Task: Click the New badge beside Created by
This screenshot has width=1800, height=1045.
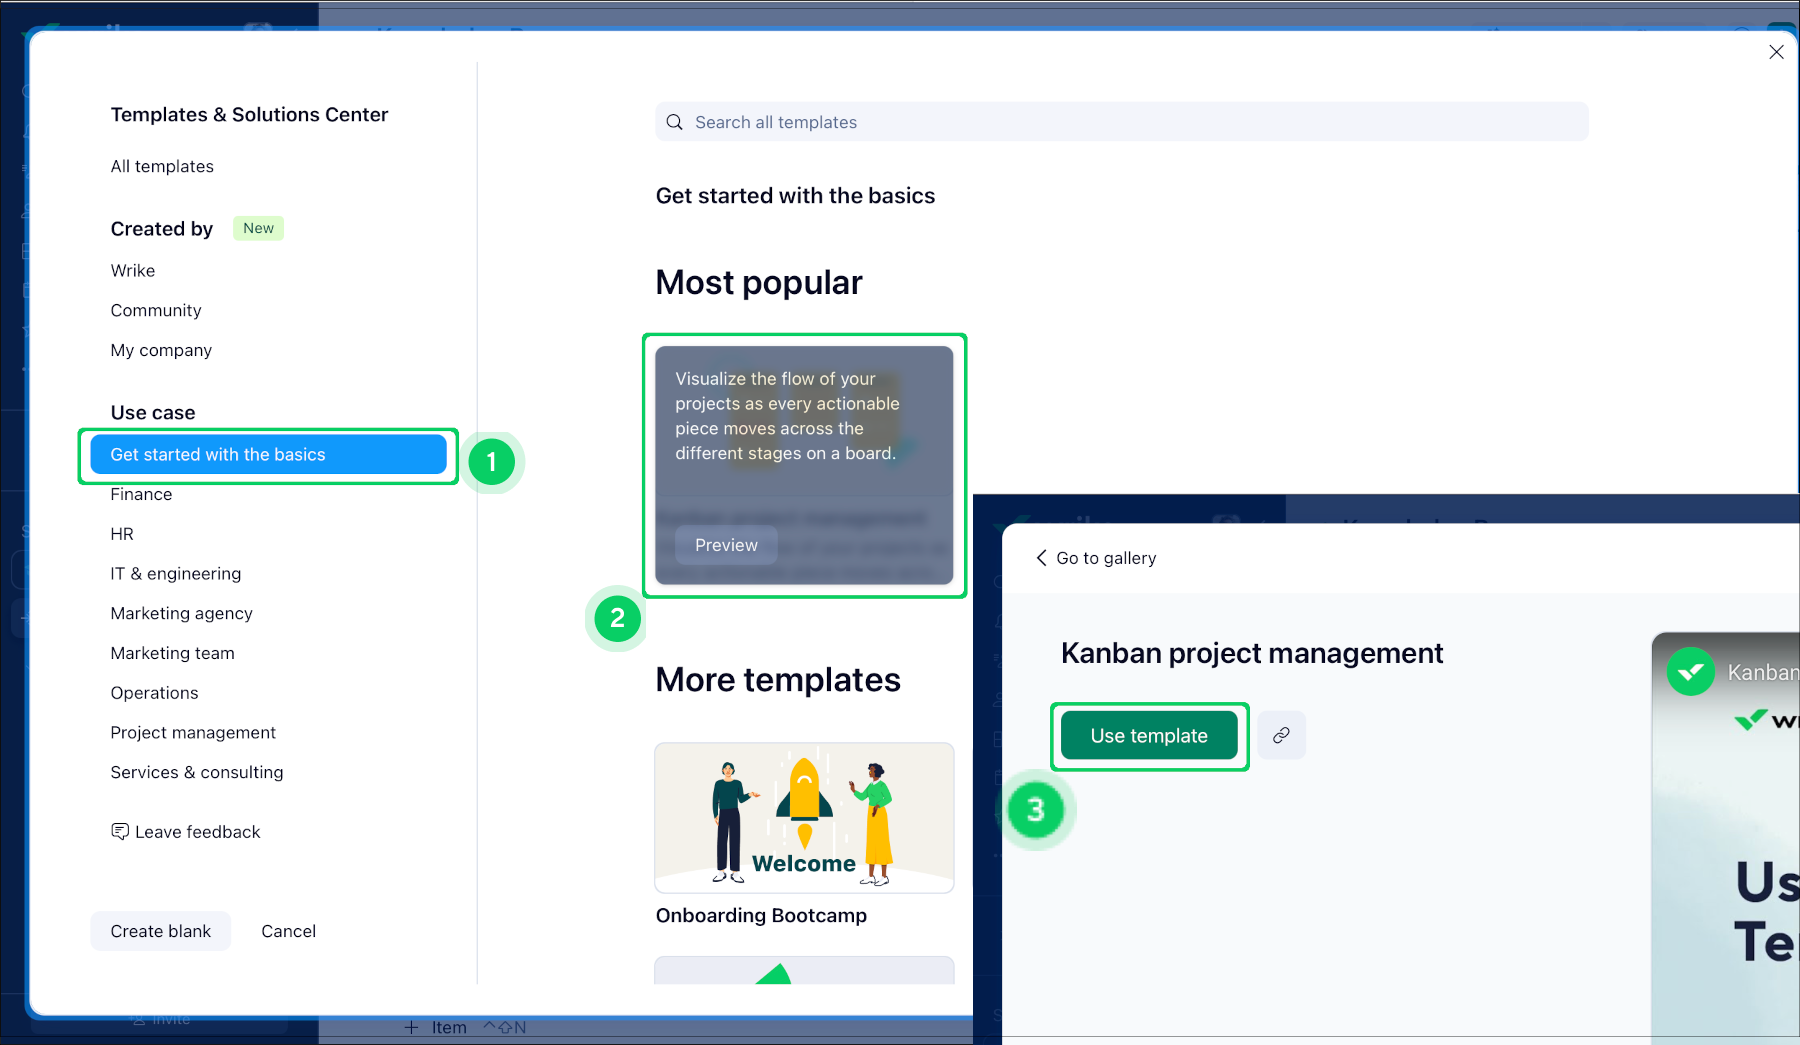Action: click(258, 228)
